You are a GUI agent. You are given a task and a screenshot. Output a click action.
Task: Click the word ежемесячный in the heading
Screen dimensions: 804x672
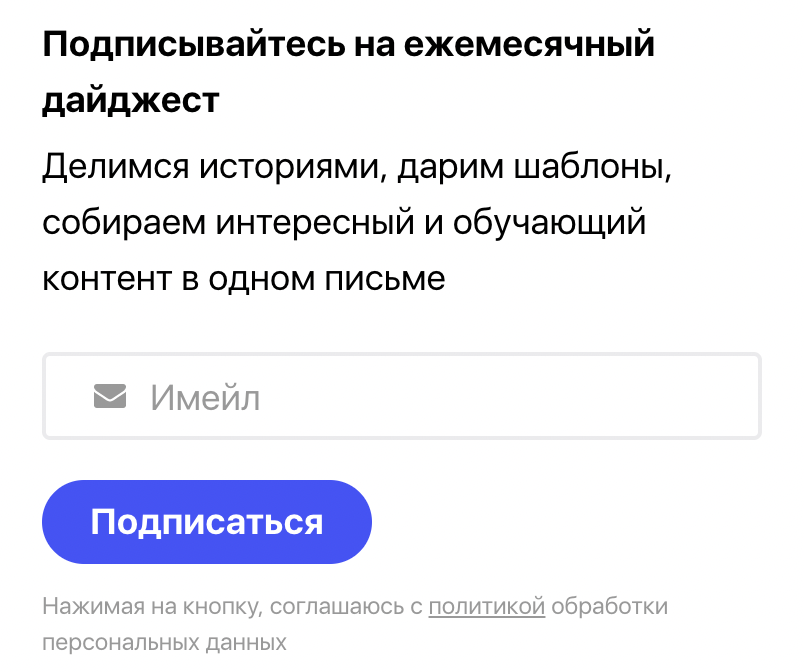529,45
